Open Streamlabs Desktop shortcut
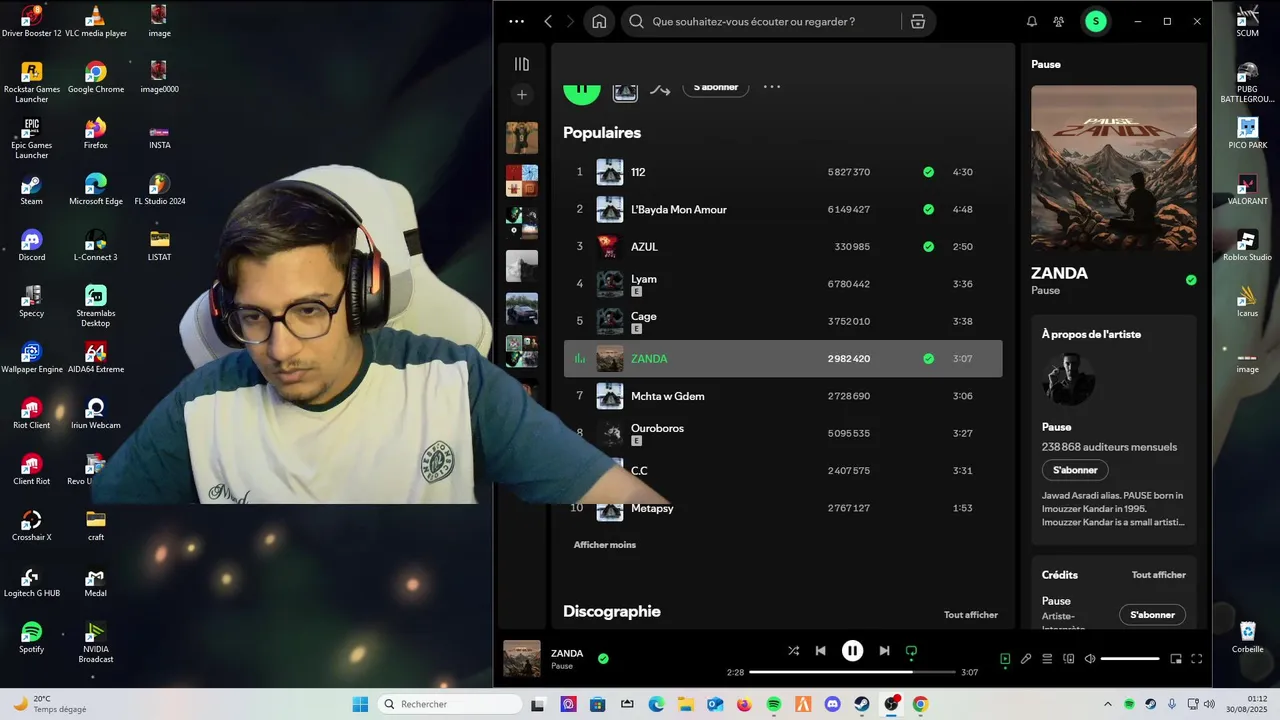Screen dimensions: 1280x720 (95, 306)
